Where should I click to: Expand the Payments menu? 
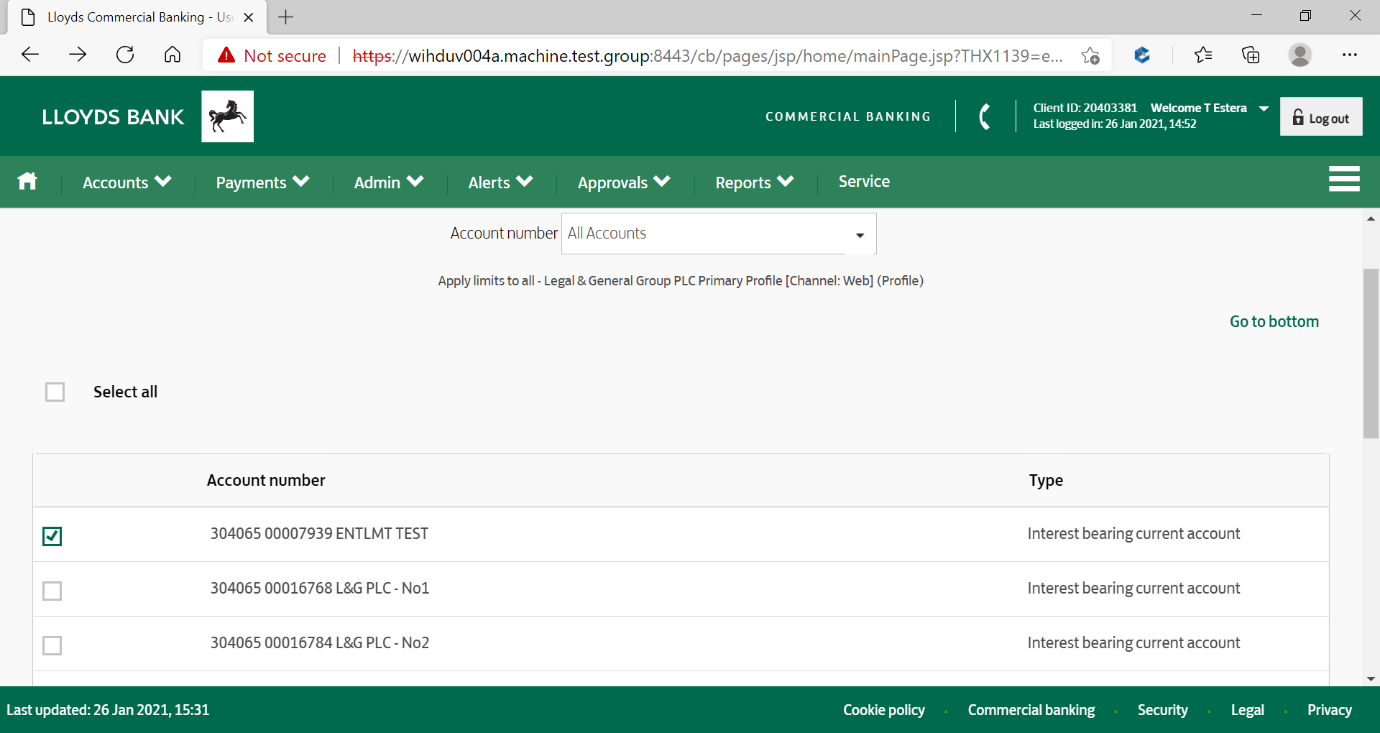[262, 182]
